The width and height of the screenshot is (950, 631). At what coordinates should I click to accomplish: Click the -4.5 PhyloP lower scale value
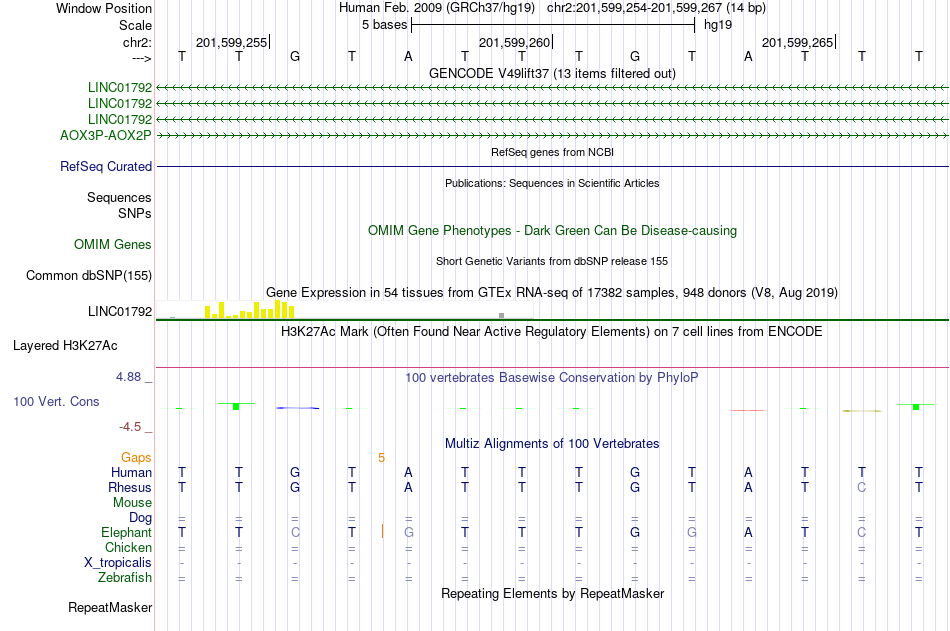130,427
